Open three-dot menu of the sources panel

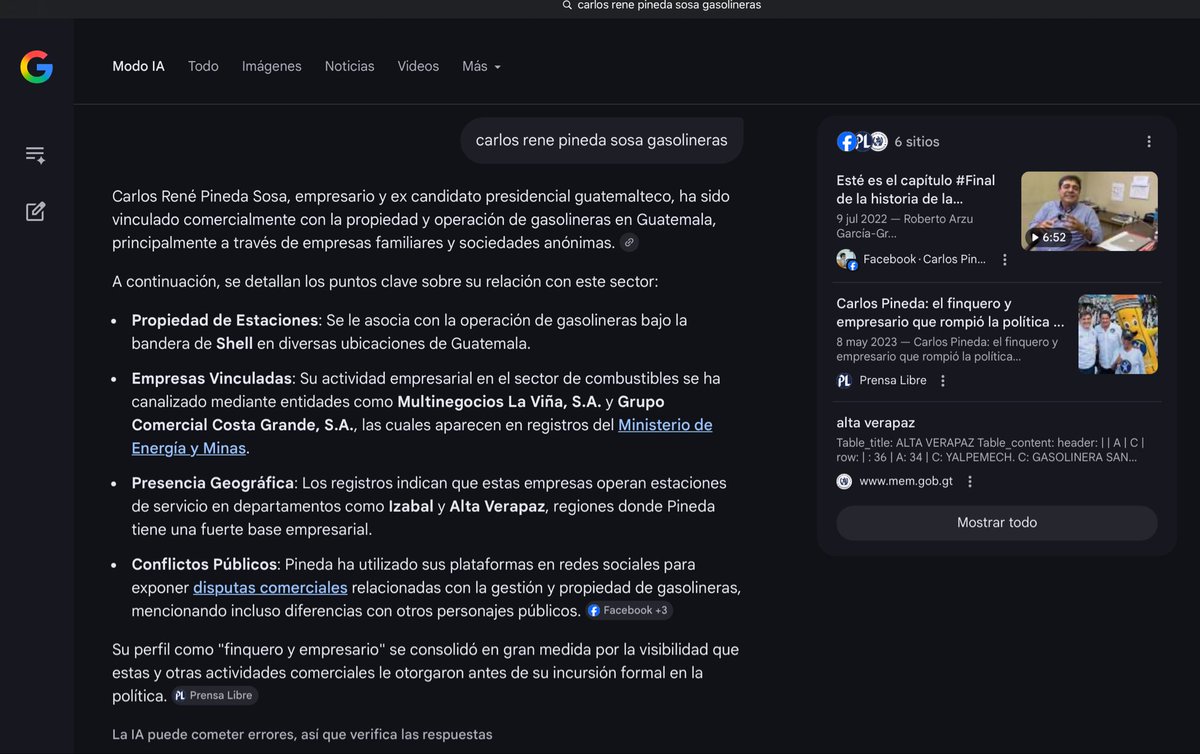[1149, 142]
